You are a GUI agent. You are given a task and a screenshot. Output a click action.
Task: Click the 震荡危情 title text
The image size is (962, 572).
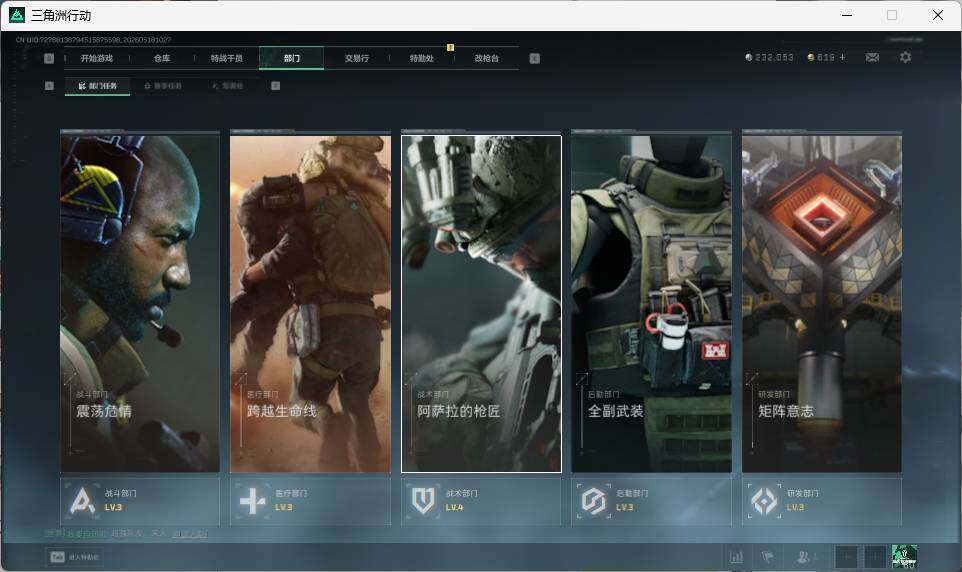coord(104,411)
